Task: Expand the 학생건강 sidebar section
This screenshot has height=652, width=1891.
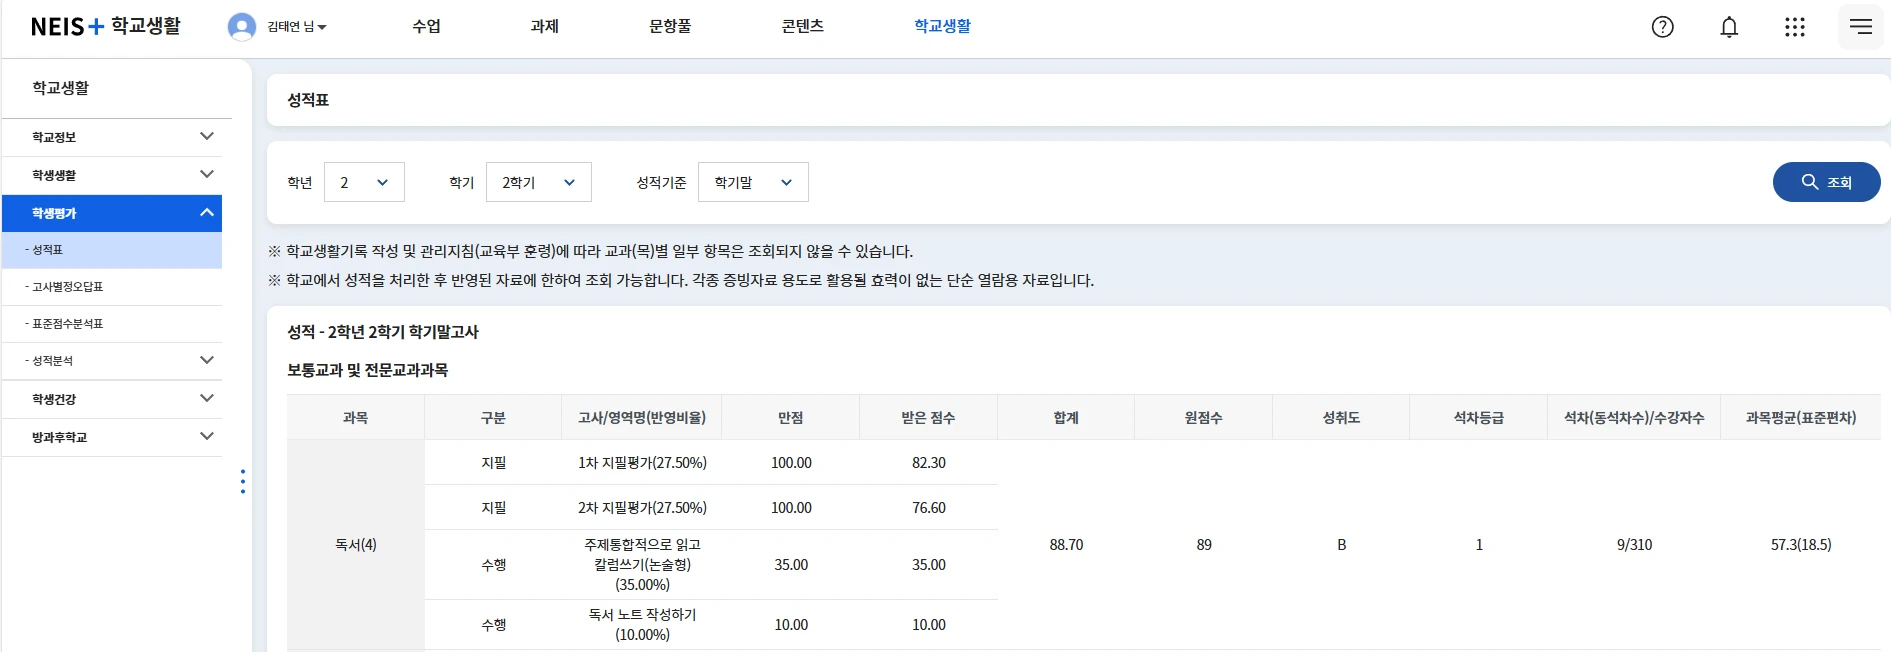Action: tap(112, 399)
